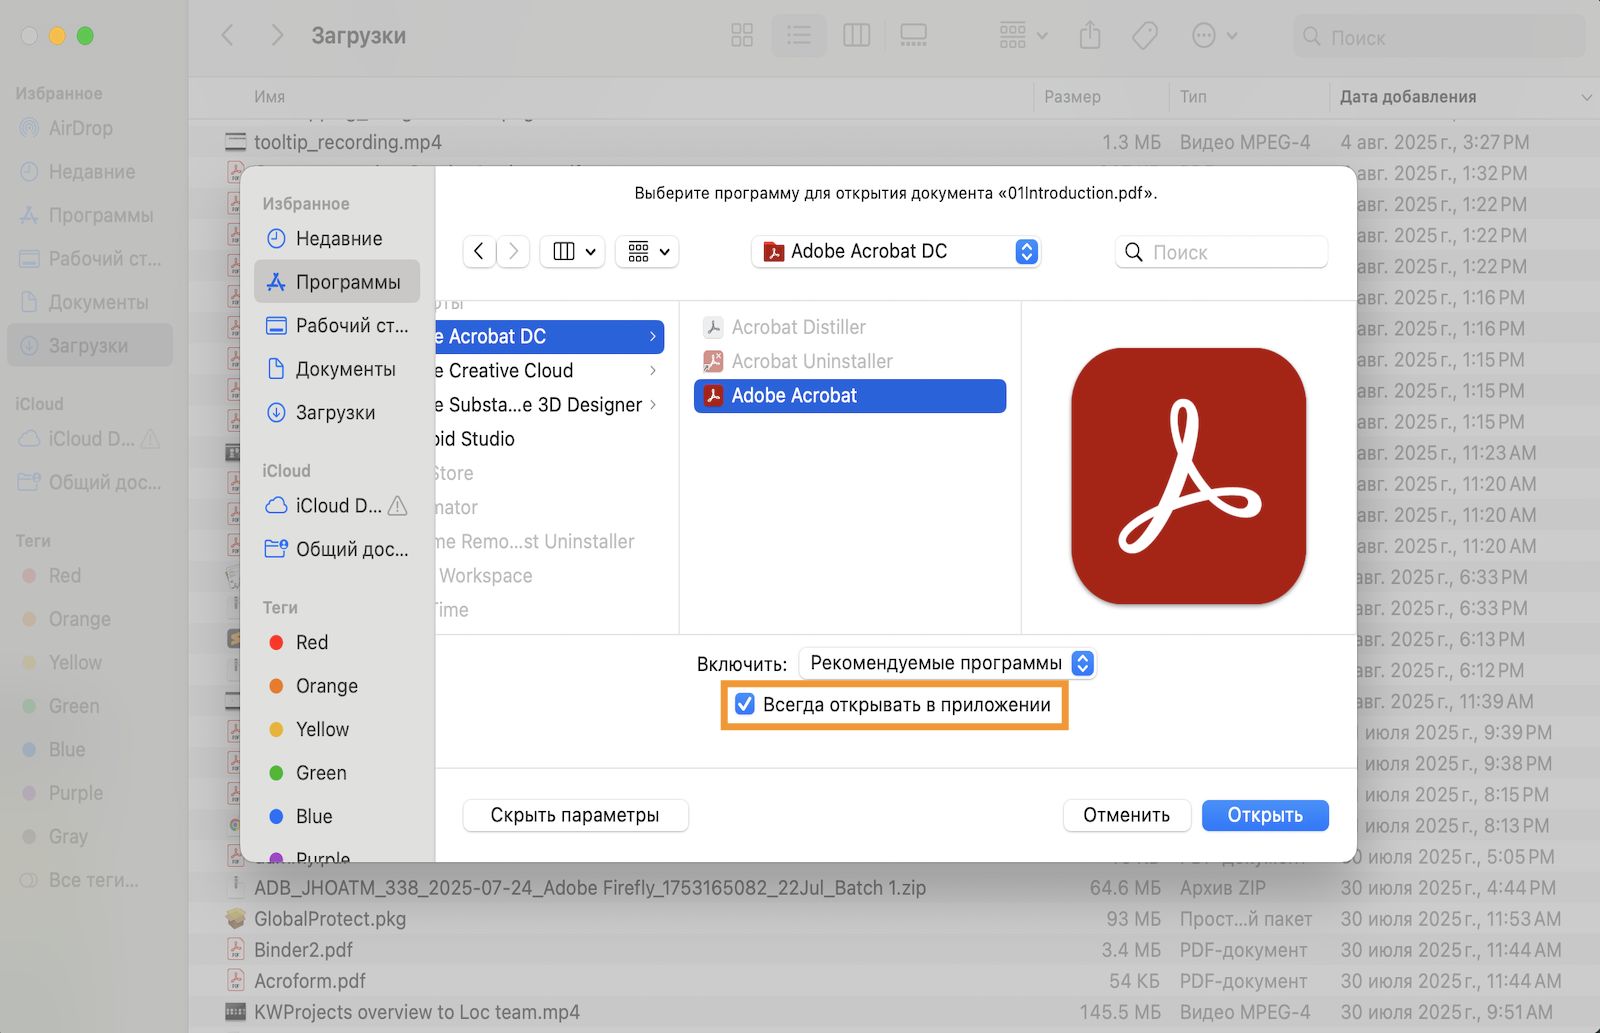This screenshot has height=1033, width=1600.
Task: Open the Finder grouping options dropdown
Action: tap(1023, 36)
